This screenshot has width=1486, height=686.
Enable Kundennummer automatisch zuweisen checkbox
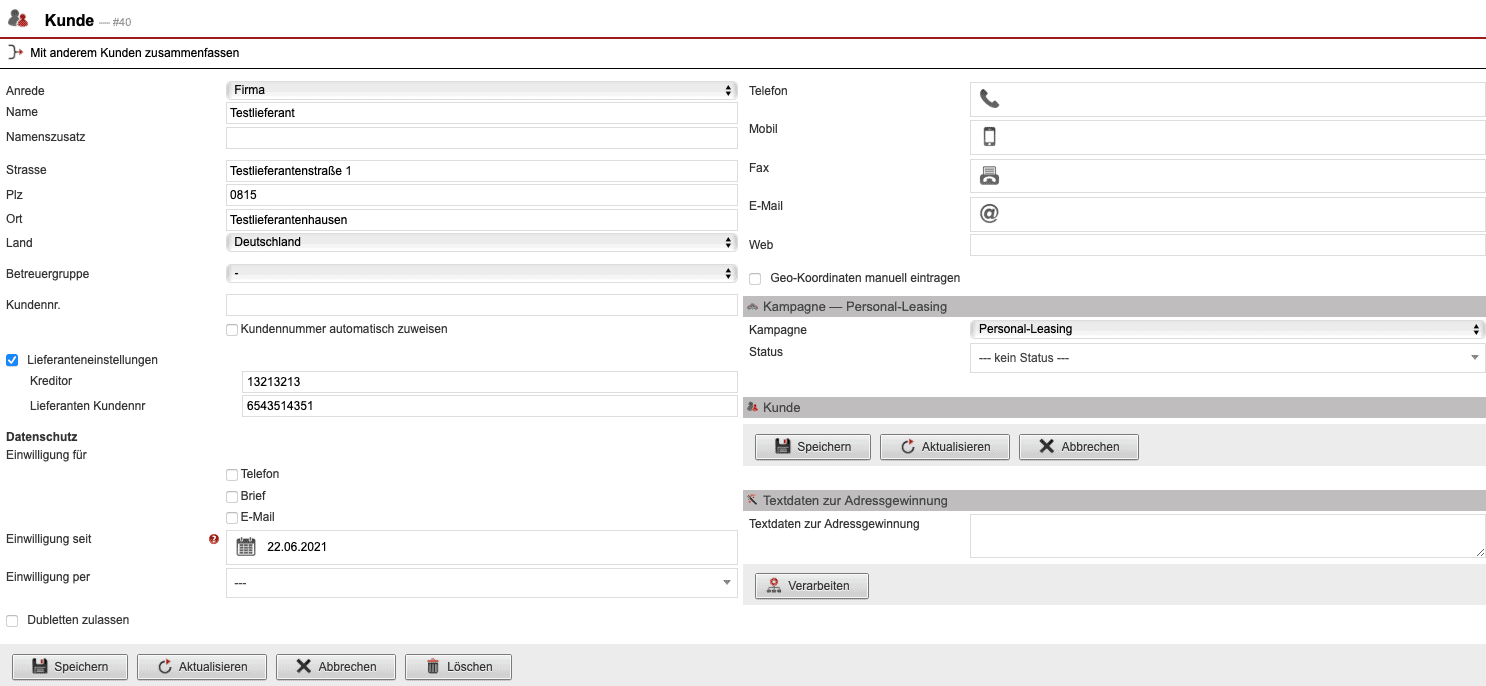(x=232, y=329)
